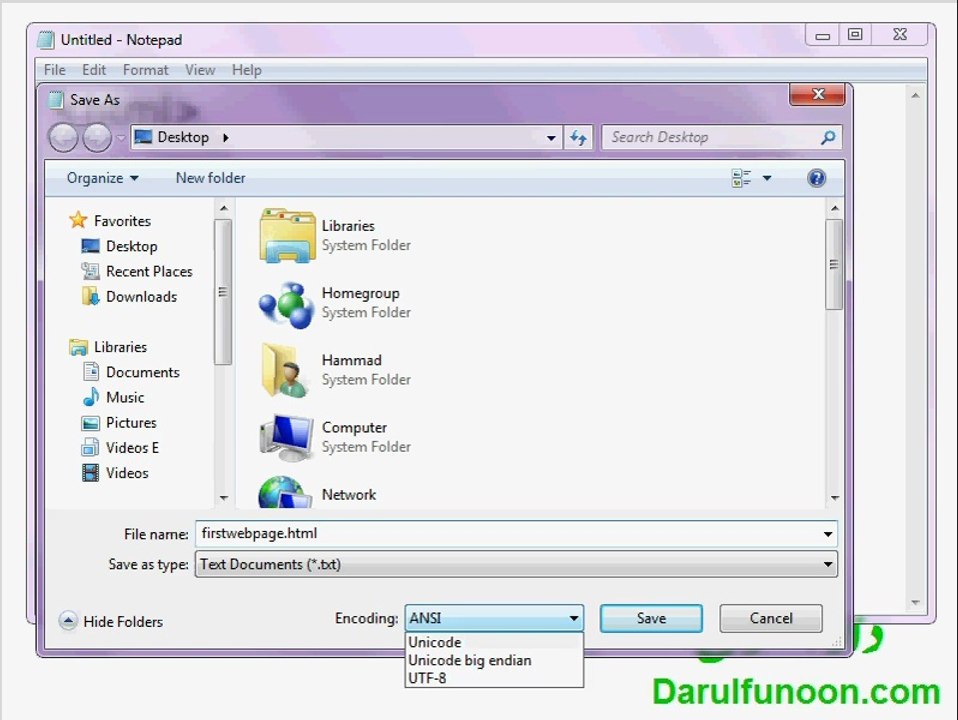Collapse the Encoding ANSI dropdown
This screenshot has width=958, height=720.
click(574, 619)
